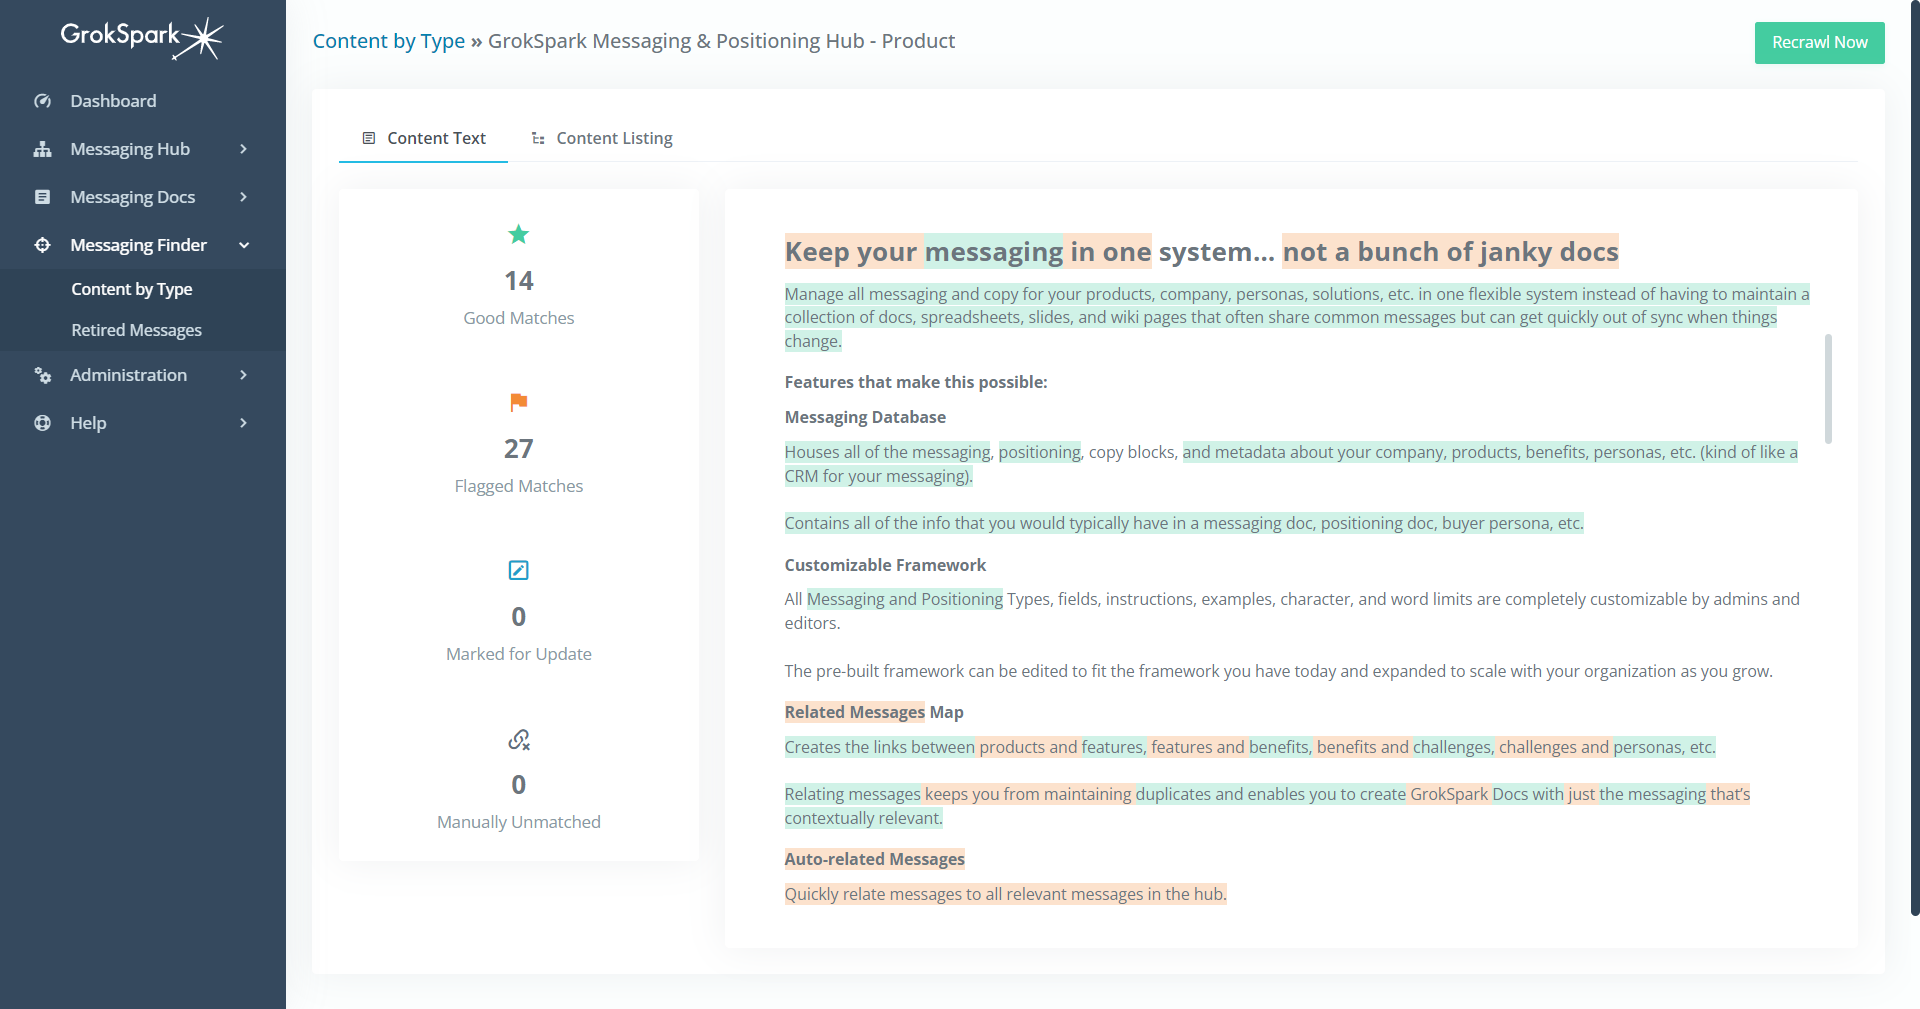Collapse the Messaging Finder menu chevron
Viewport: 1920px width, 1009px height.
pos(243,245)
